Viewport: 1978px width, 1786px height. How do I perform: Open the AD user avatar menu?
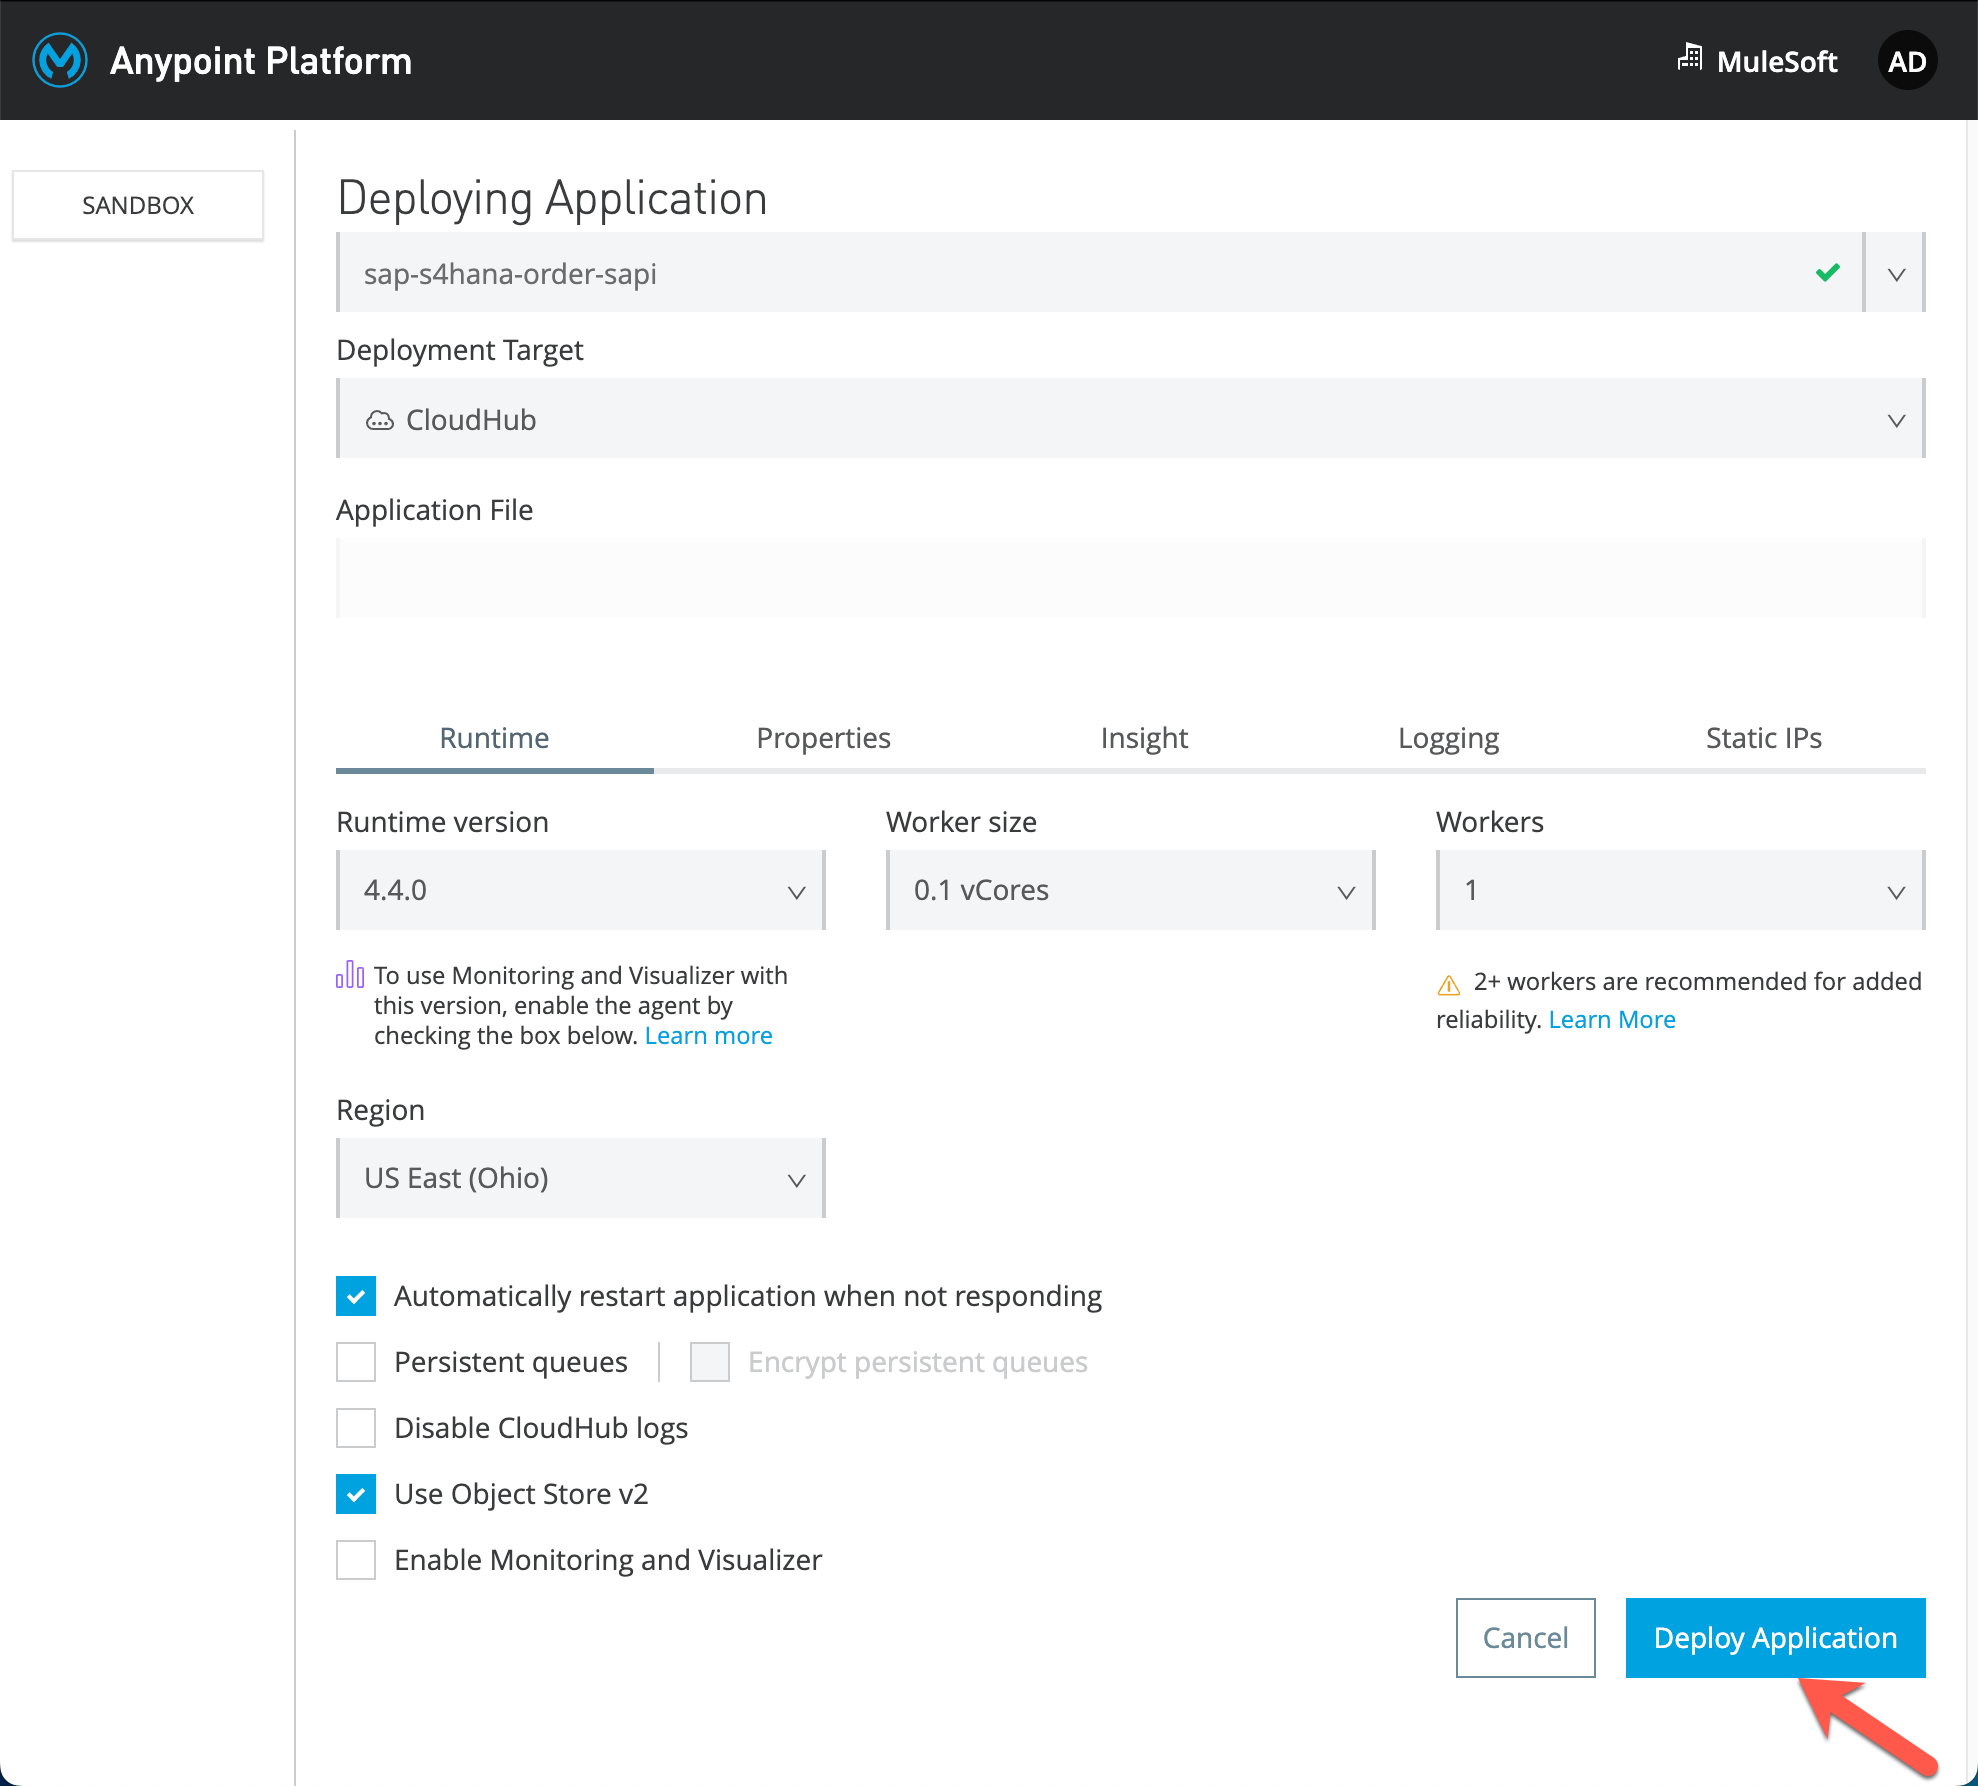[1907, 61]
